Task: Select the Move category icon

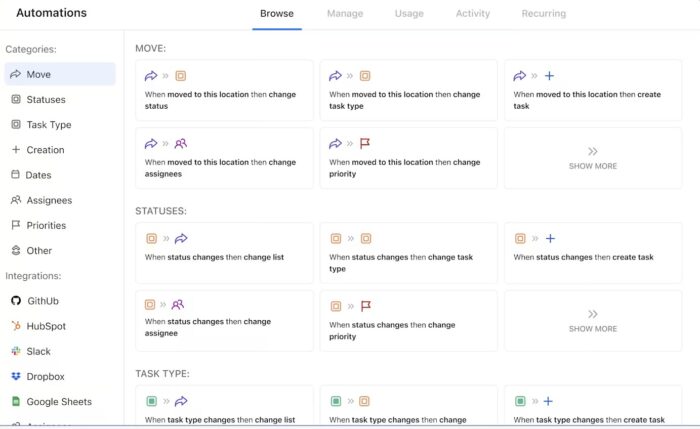Action: pyautogui.click(x=16, y=74)
